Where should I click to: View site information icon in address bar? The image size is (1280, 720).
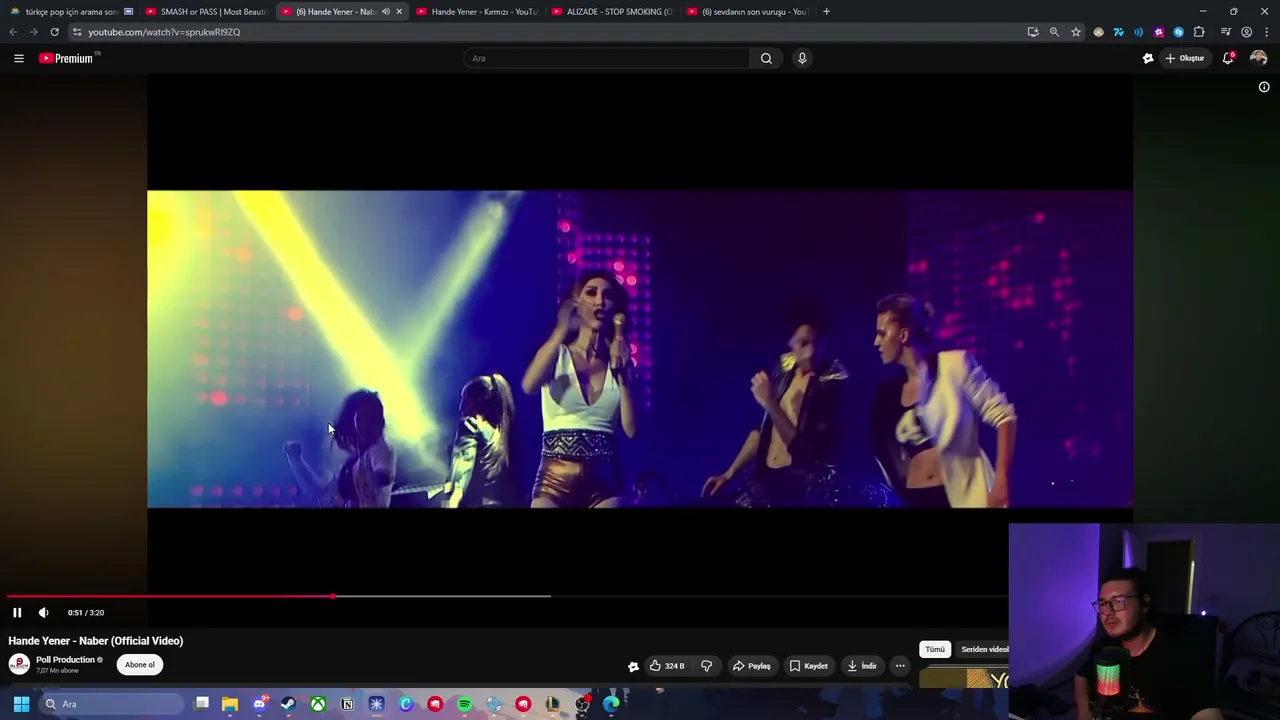click(77, 32)
